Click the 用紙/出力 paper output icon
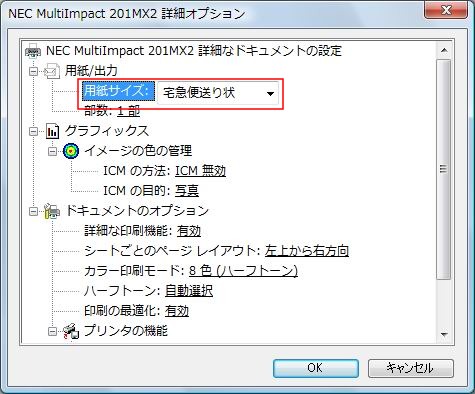The width and height of the screenshot is (475, 394). tap(52, 71)
